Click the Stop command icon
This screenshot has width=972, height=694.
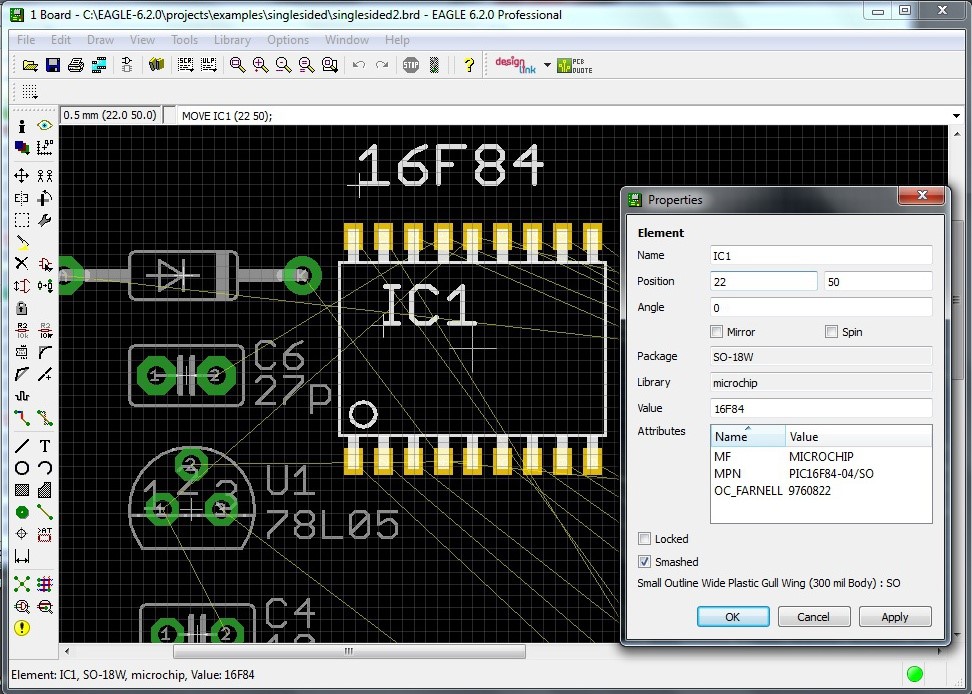[x=411, y=65]
